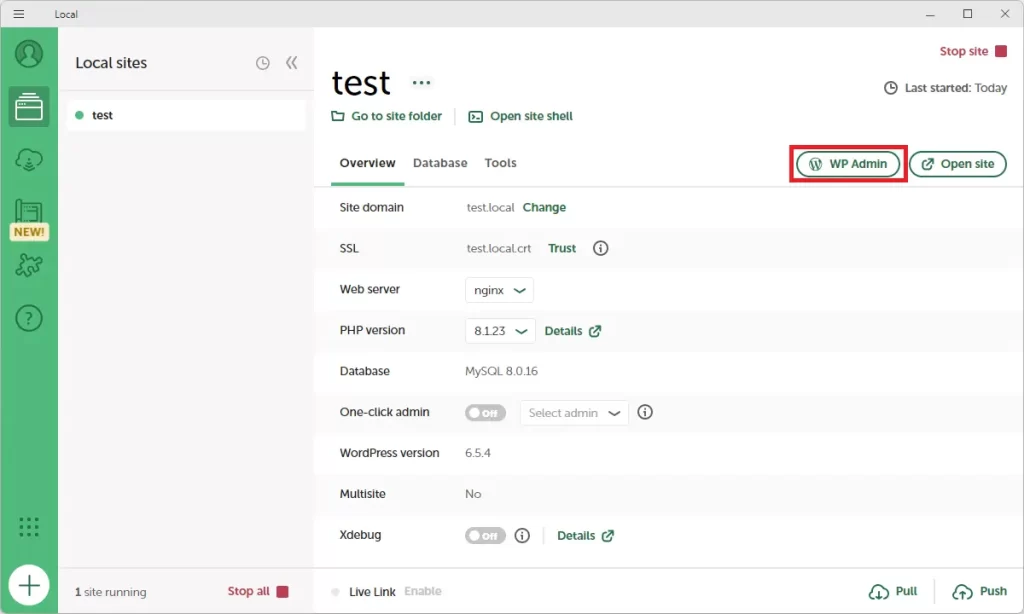Open the Select admin dropdown

coord(574,413)
